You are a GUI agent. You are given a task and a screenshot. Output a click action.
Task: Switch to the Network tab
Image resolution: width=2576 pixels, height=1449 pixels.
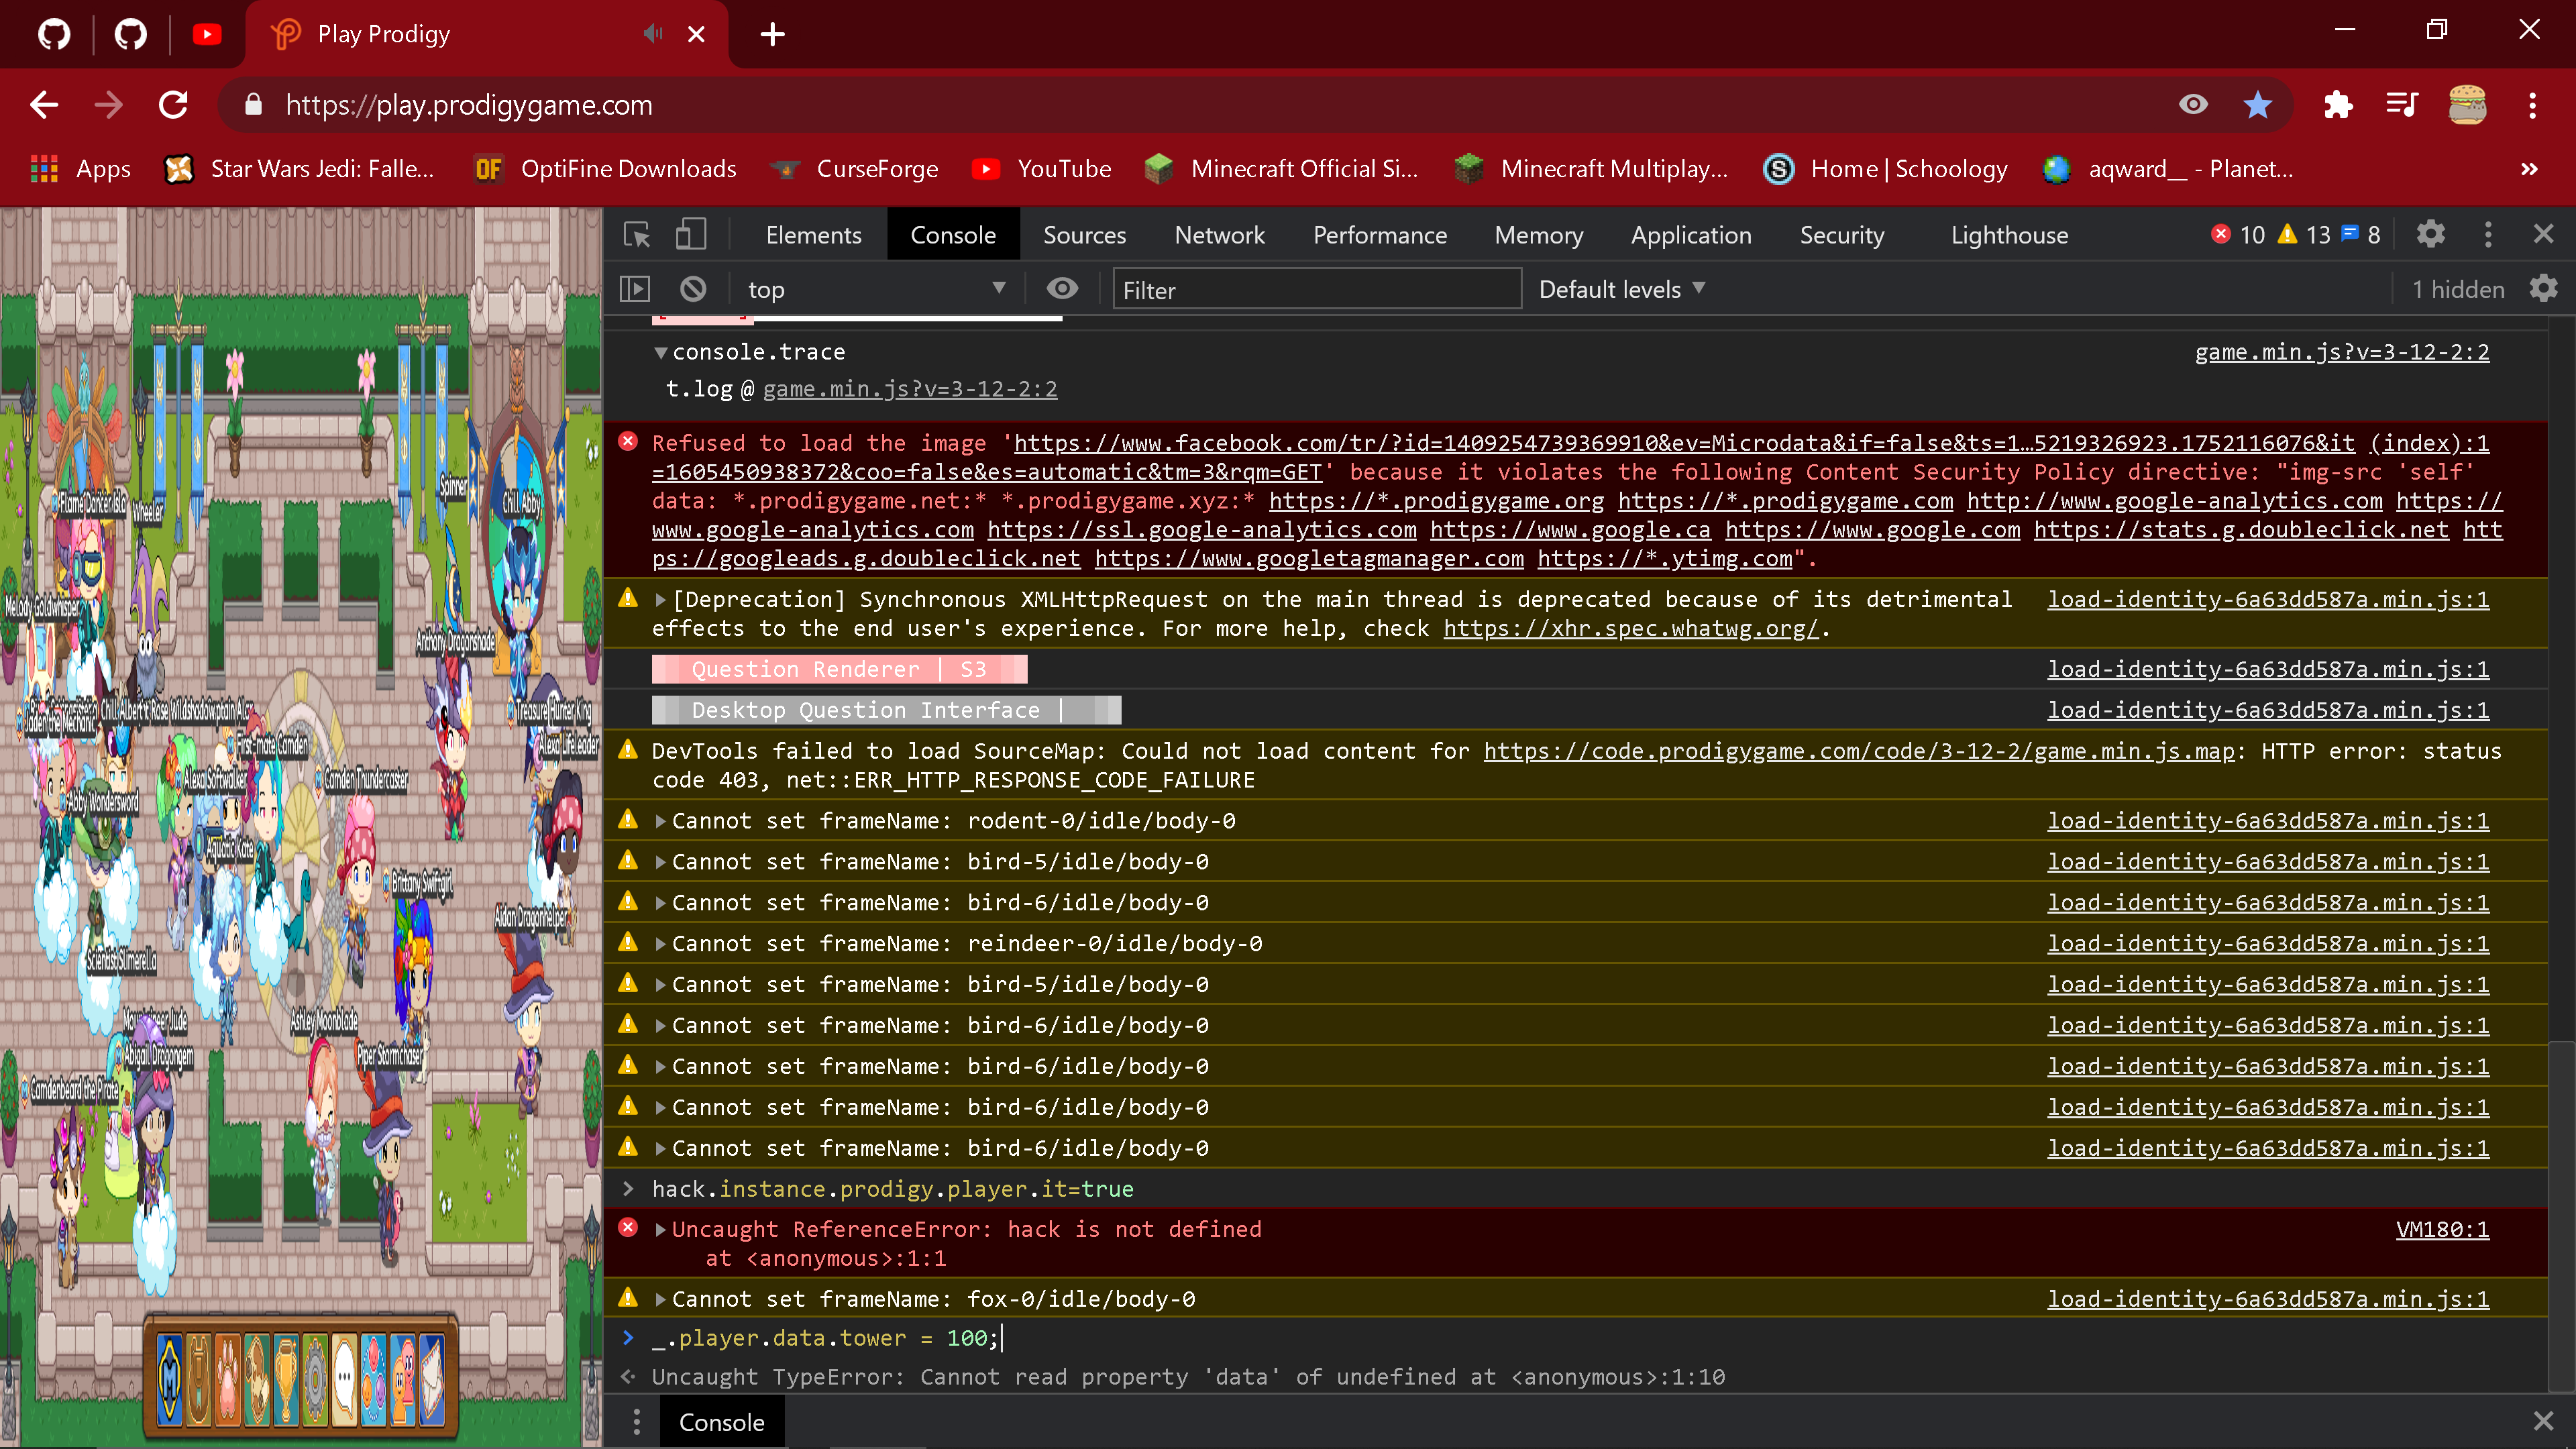coord(1219,234)
